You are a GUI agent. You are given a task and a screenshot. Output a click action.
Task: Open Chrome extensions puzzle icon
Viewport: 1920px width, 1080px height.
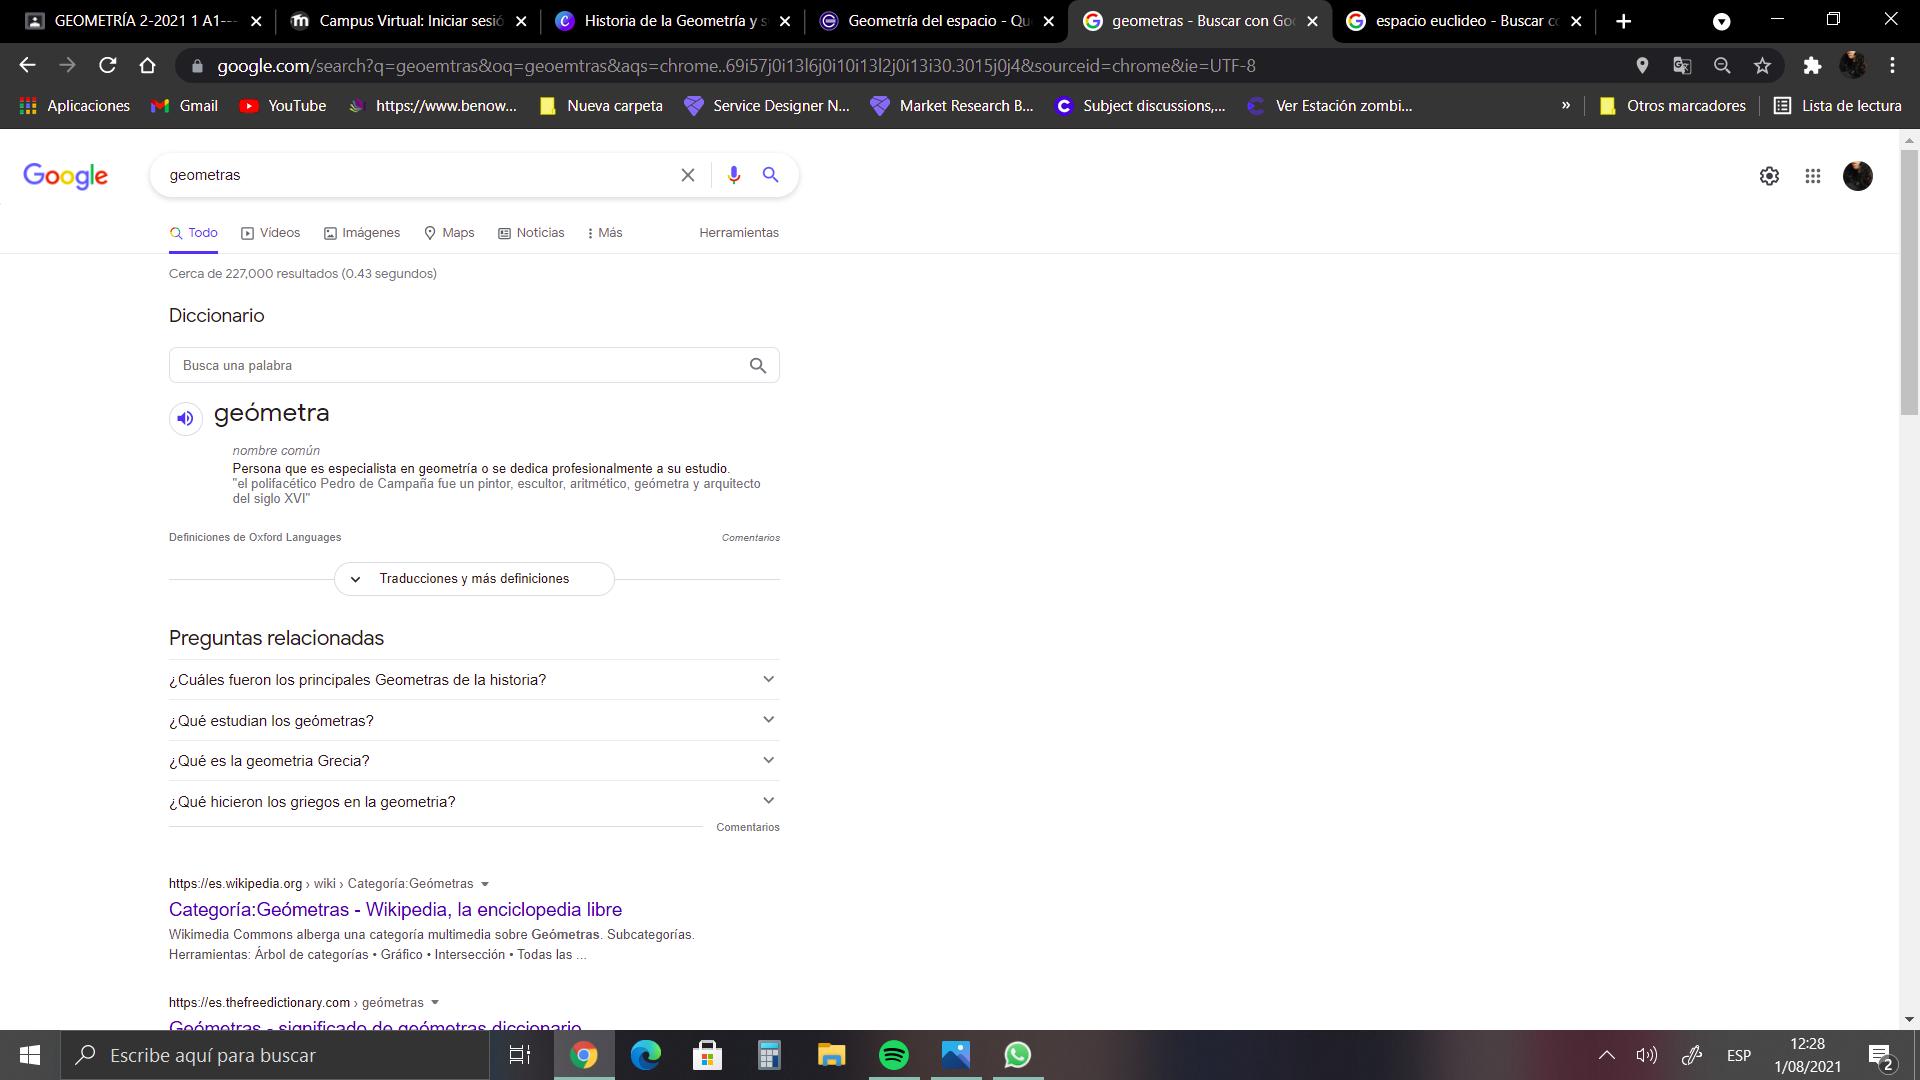[x=1812, y=66]
